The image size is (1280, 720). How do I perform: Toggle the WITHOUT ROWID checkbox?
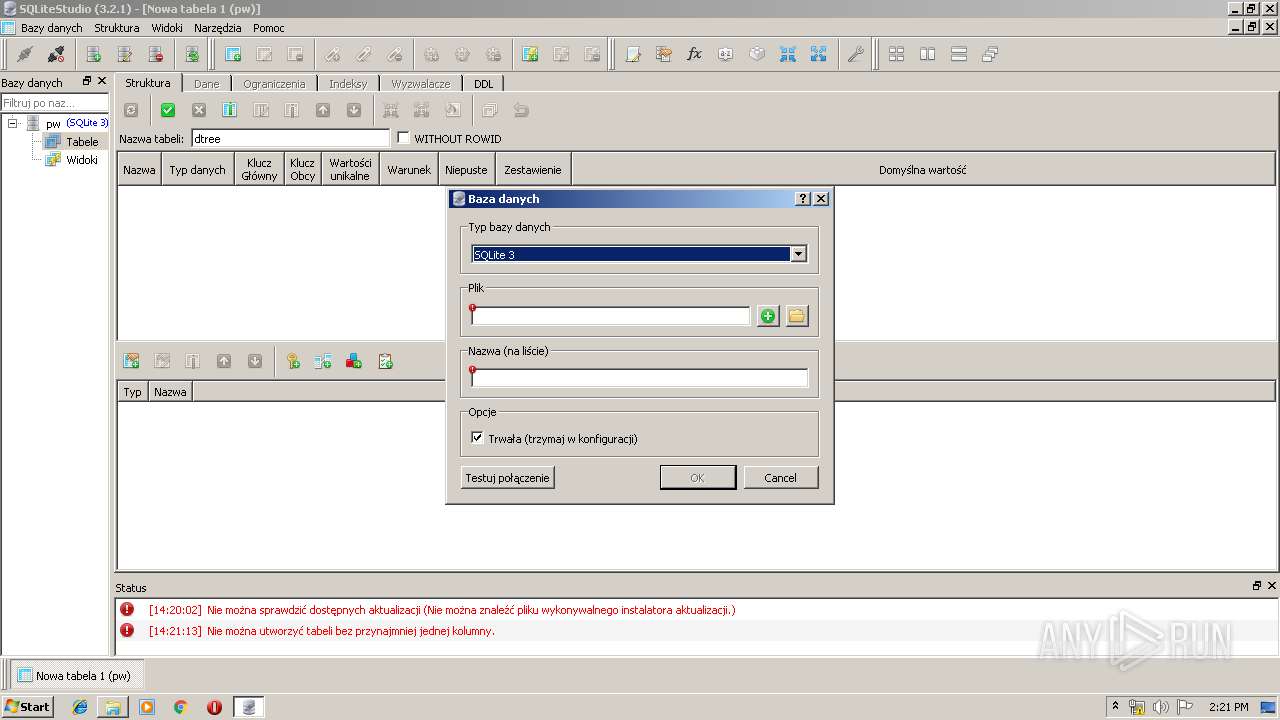(x=404, y=138)
